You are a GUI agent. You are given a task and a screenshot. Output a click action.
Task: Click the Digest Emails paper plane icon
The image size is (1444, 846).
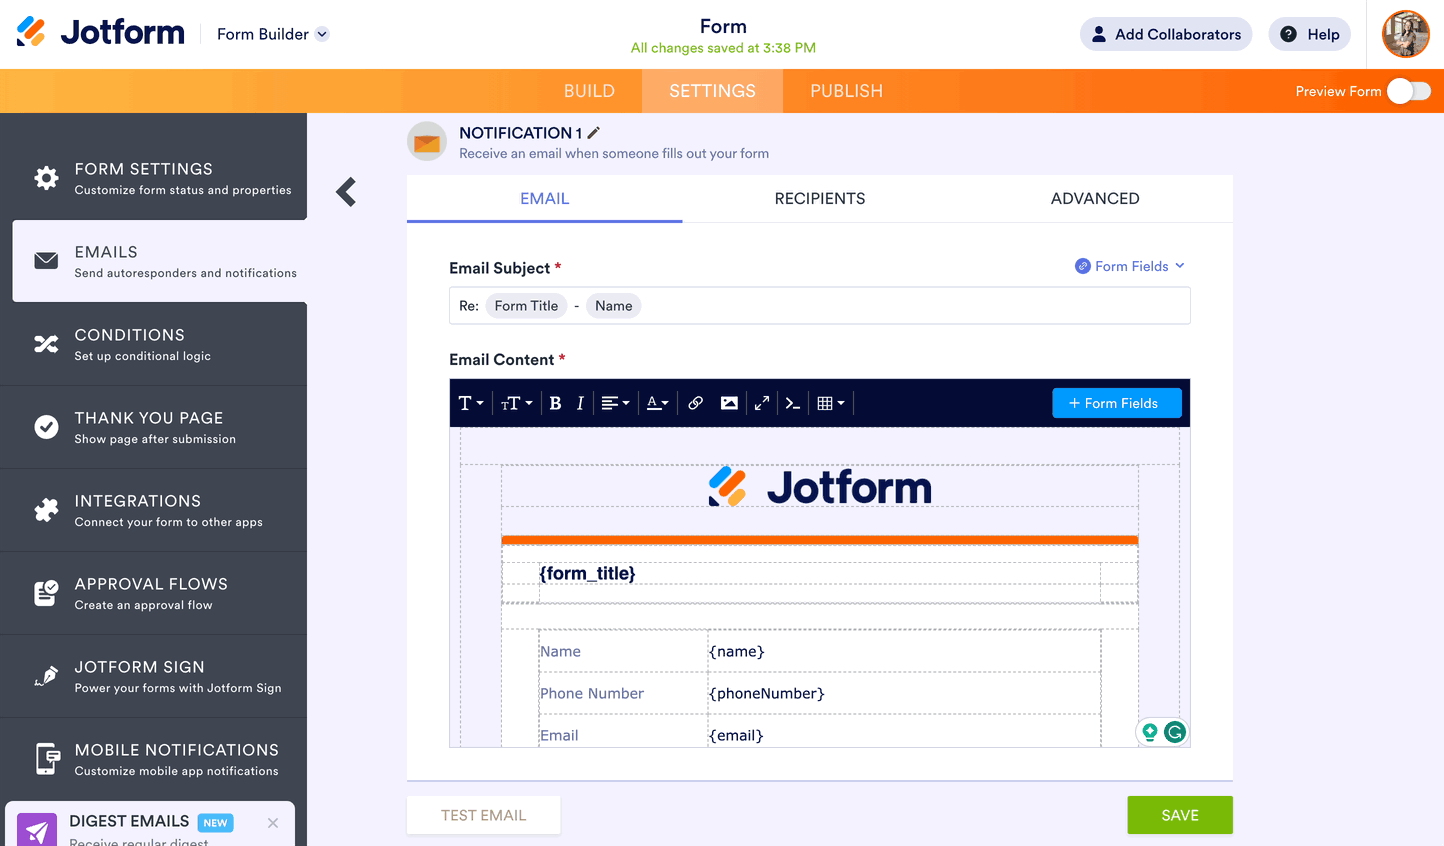click(37, 830)
